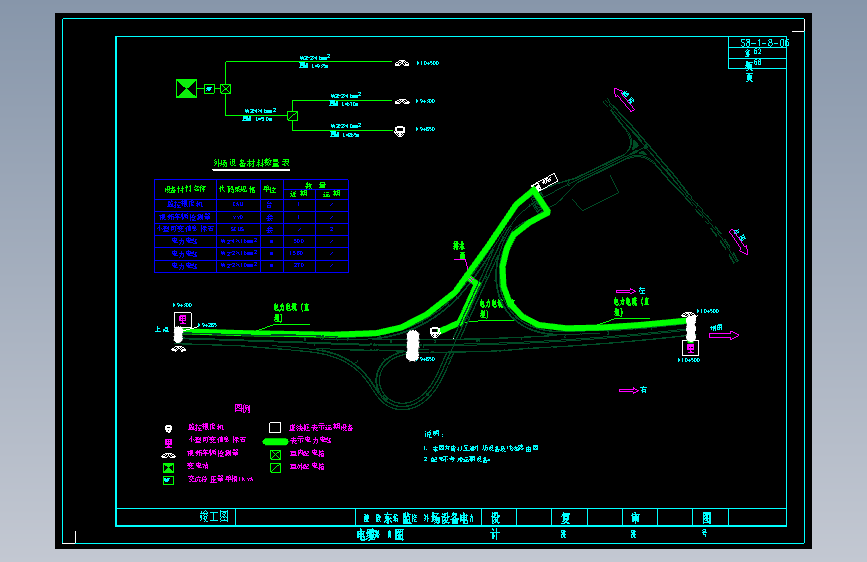Click the table cell with quantity 270
867x562 pixels.
tap(299, 266)
